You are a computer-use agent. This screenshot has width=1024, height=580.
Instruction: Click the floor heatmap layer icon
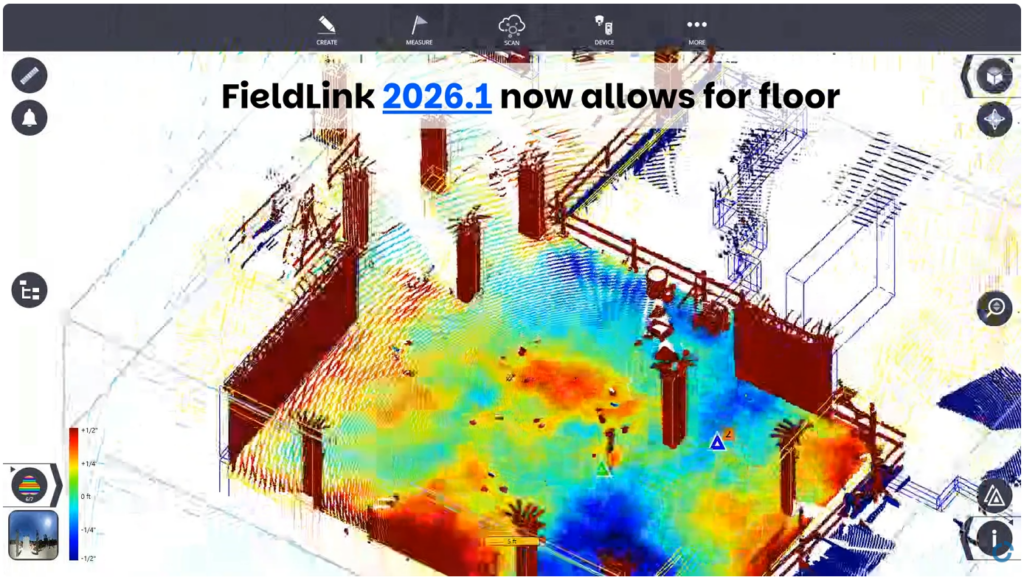(29, 485)
